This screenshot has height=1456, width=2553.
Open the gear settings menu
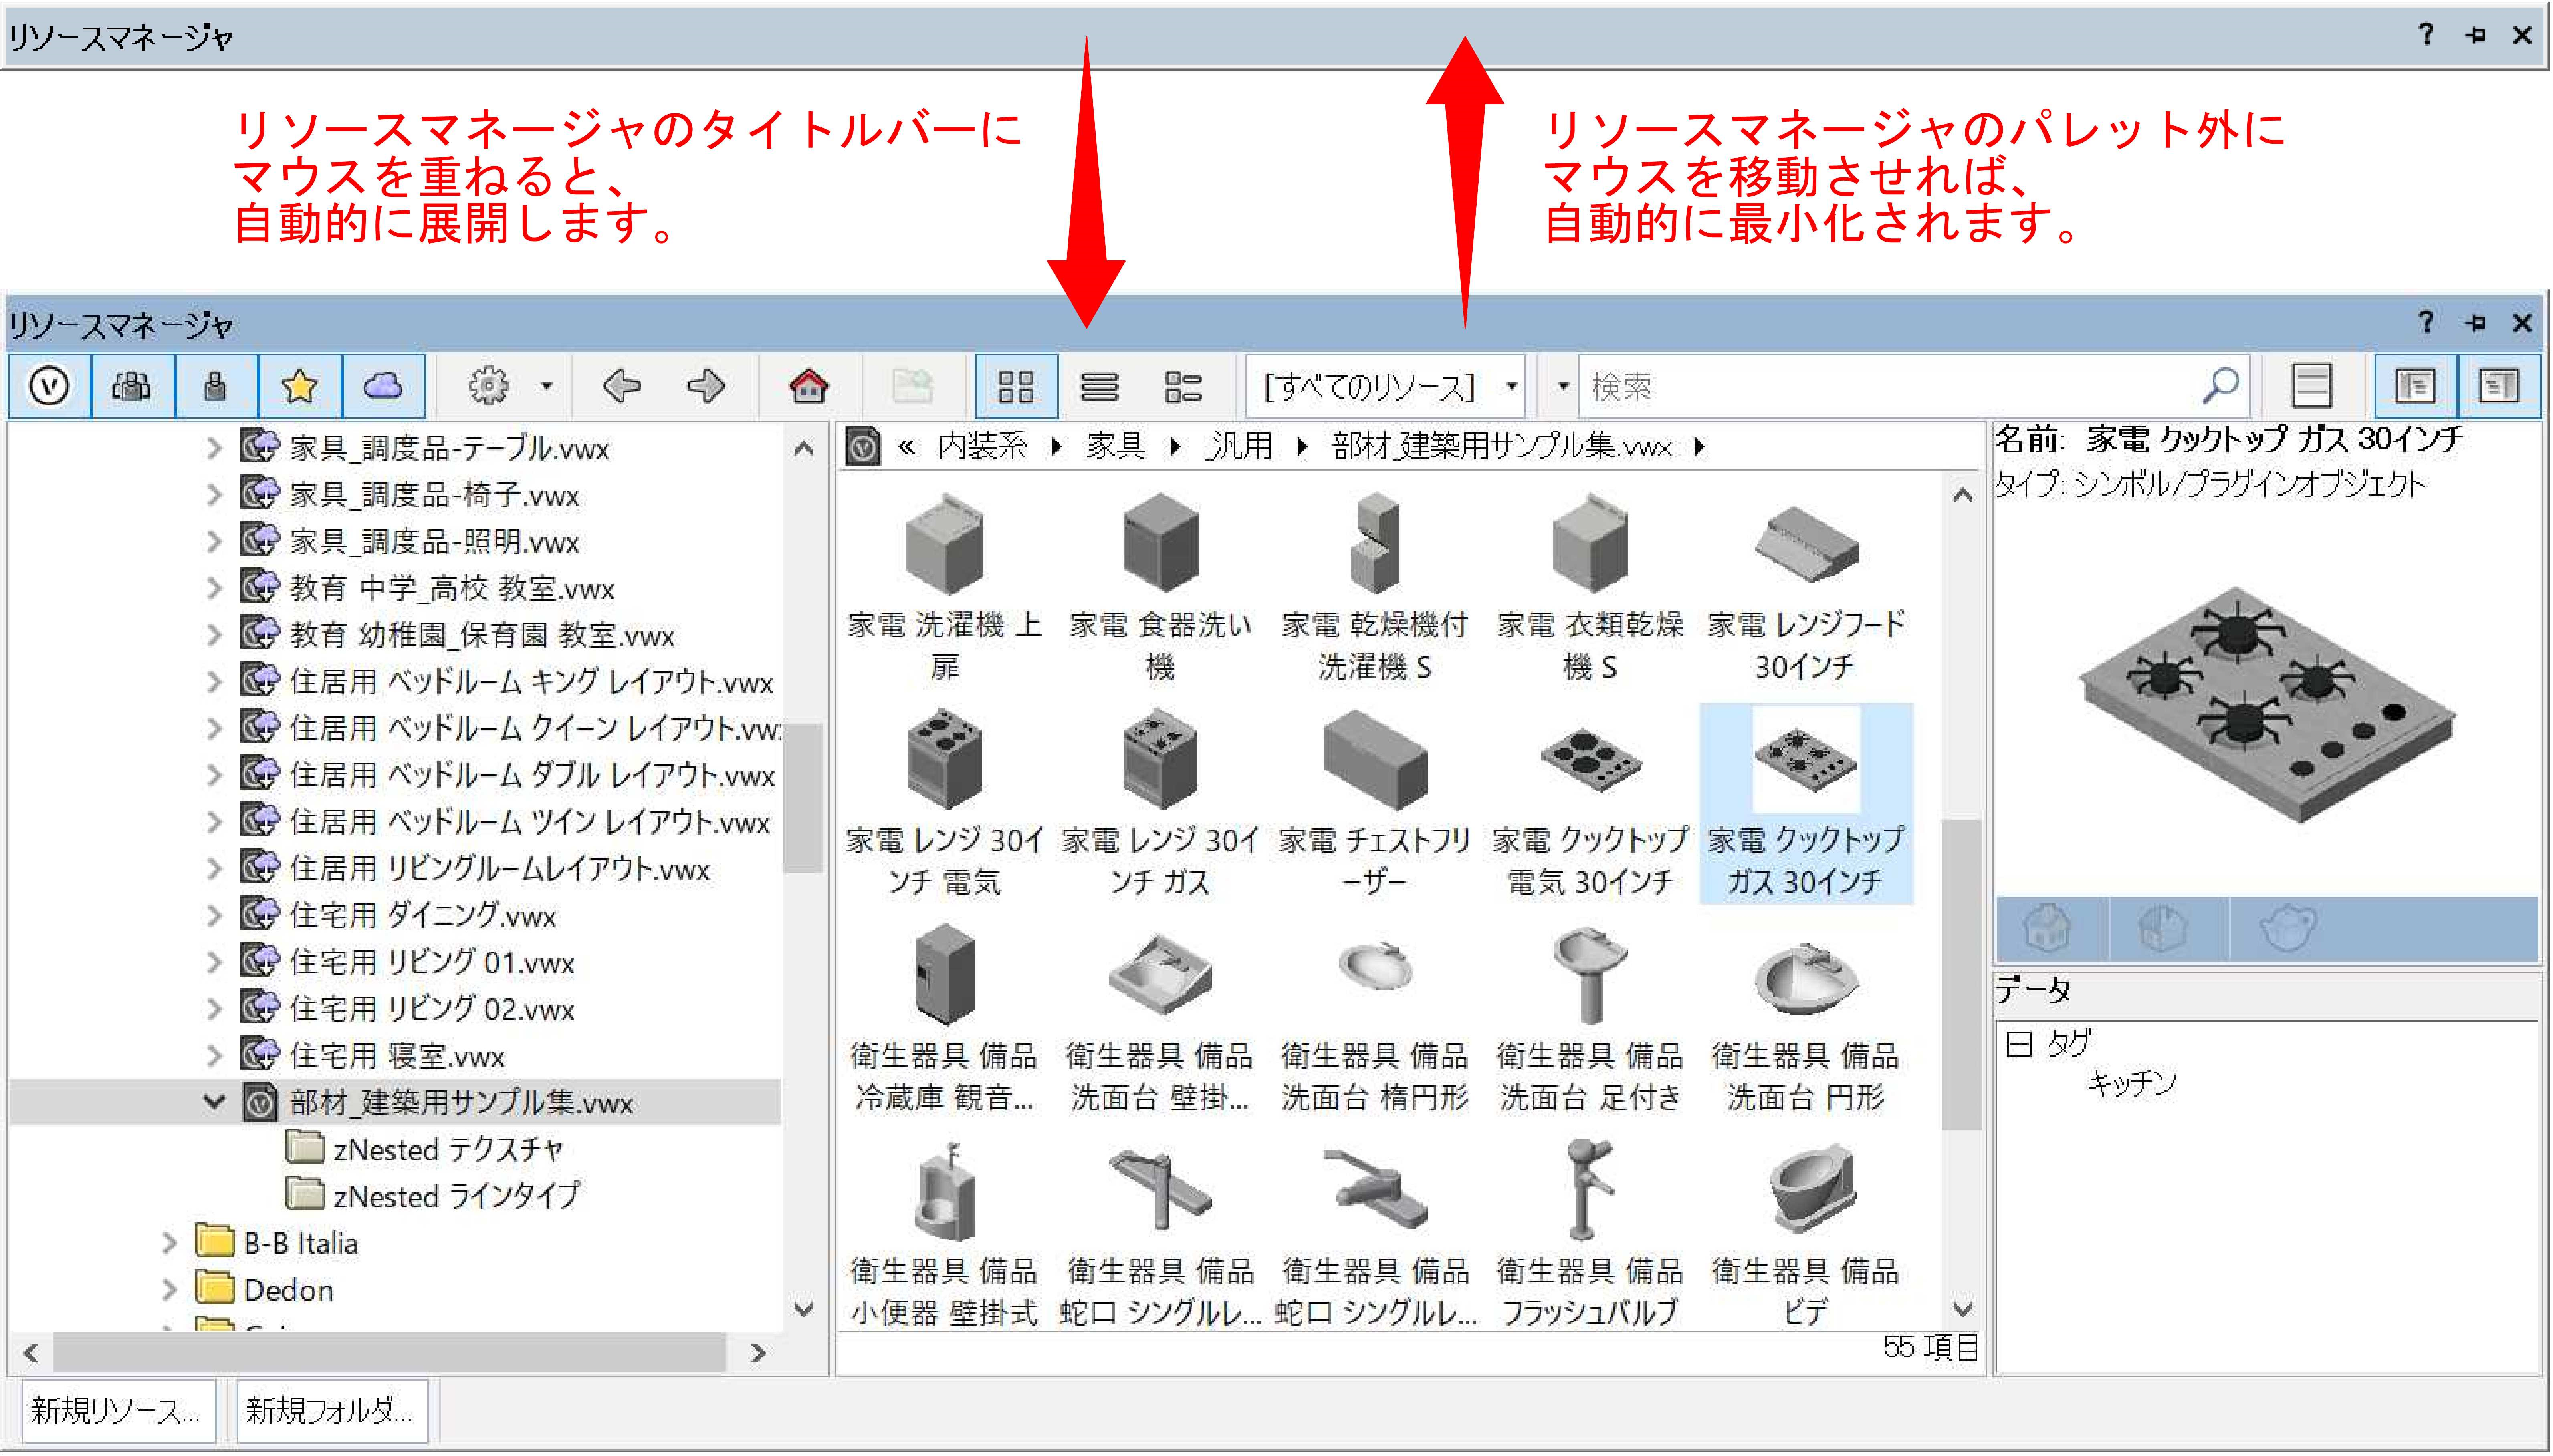[x=488, y=386]
